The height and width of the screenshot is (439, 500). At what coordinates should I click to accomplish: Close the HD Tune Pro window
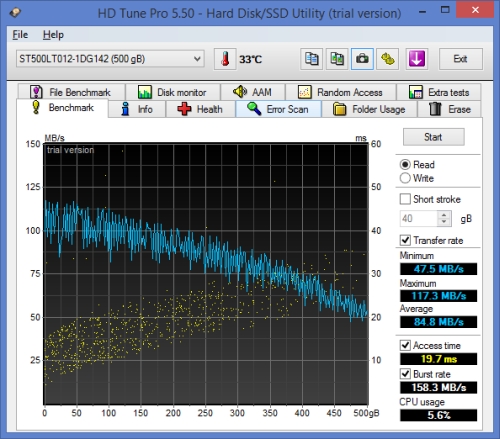(x=475, y=10)
